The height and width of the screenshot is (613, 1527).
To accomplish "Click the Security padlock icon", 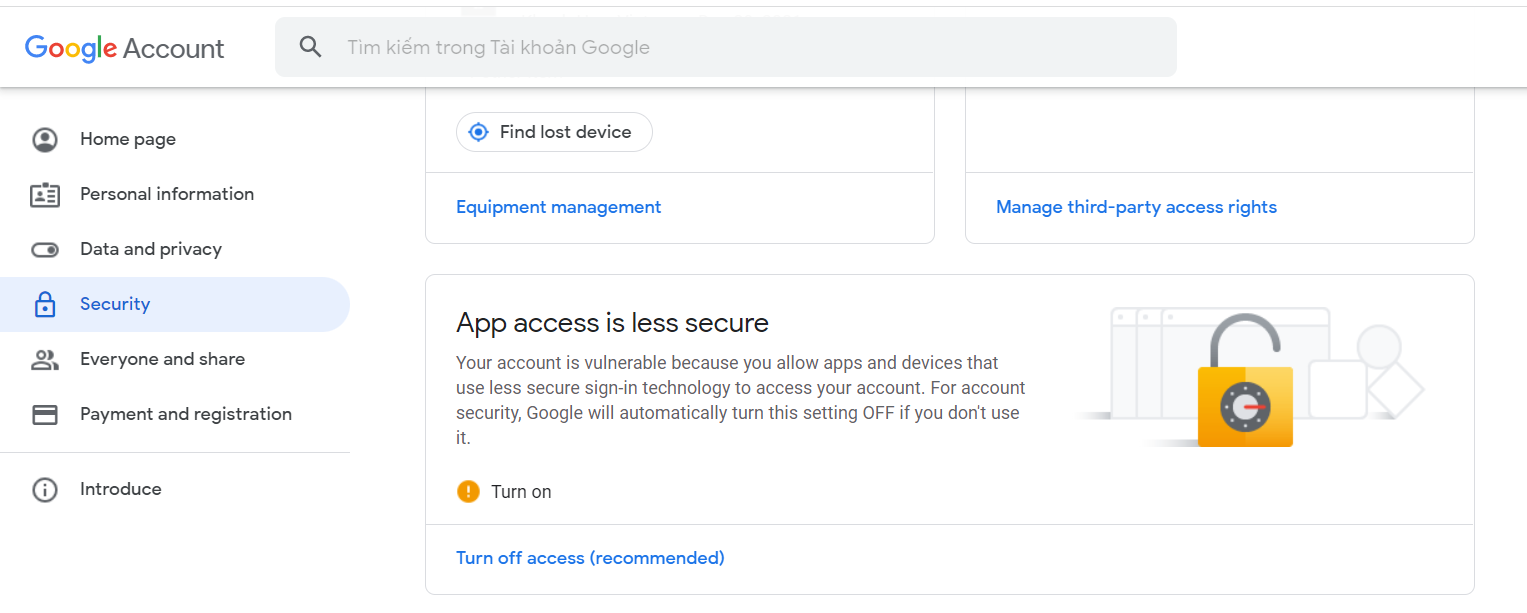I will tap(45, 304).
